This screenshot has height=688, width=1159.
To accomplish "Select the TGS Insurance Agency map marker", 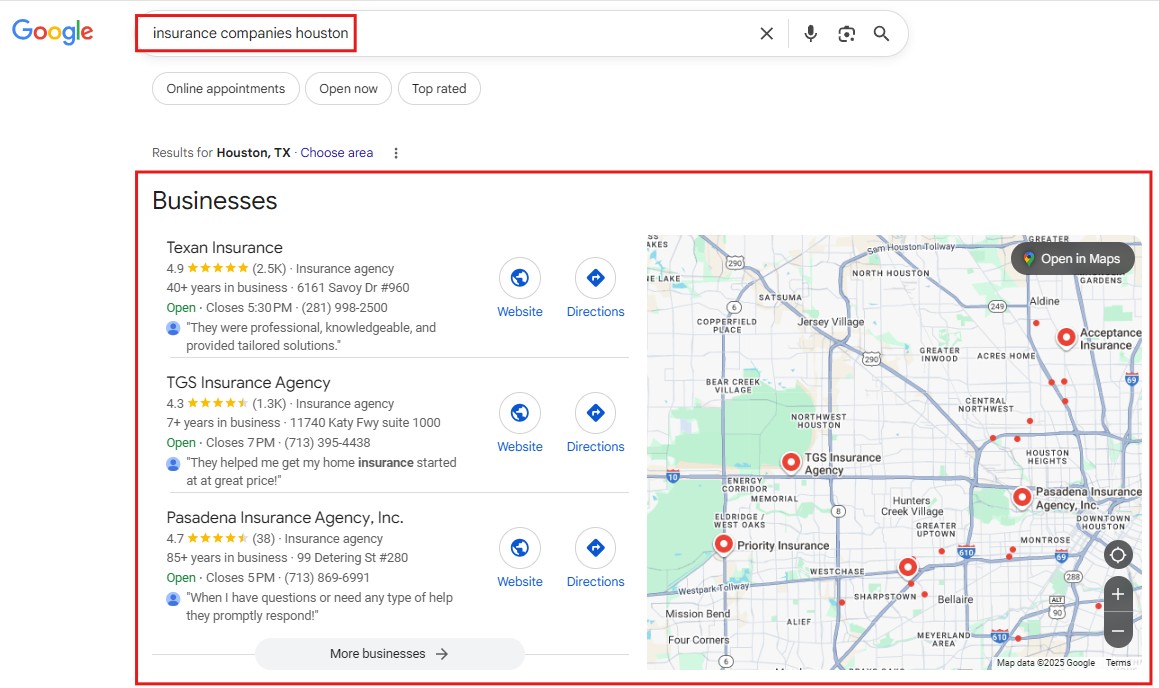I will [789, 461].
